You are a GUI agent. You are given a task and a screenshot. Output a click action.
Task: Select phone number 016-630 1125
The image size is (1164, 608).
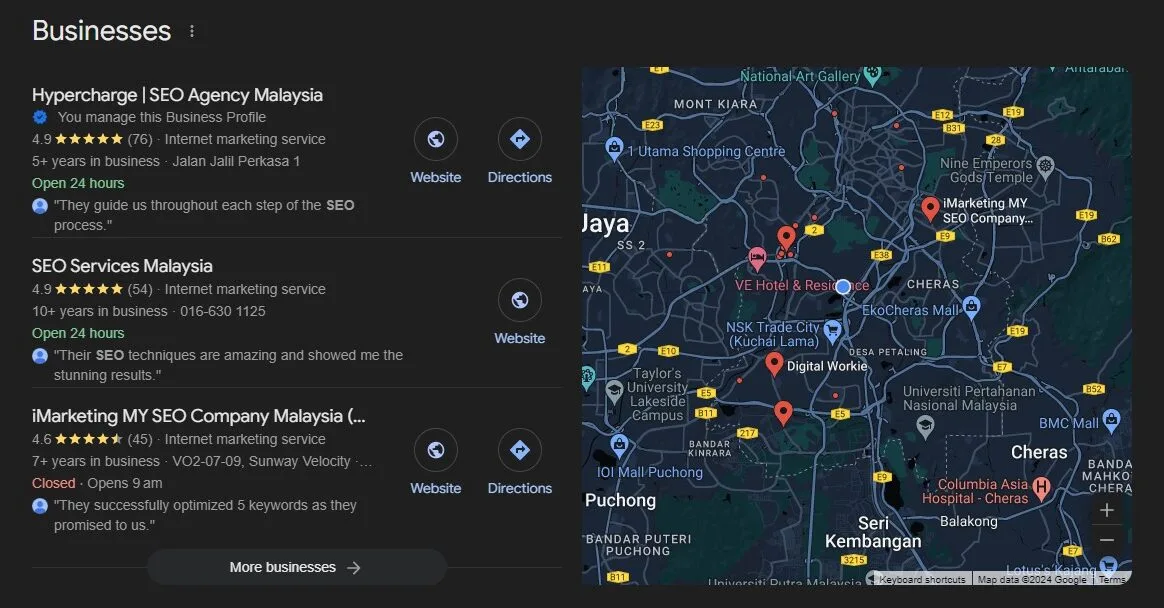coord(223,312)
